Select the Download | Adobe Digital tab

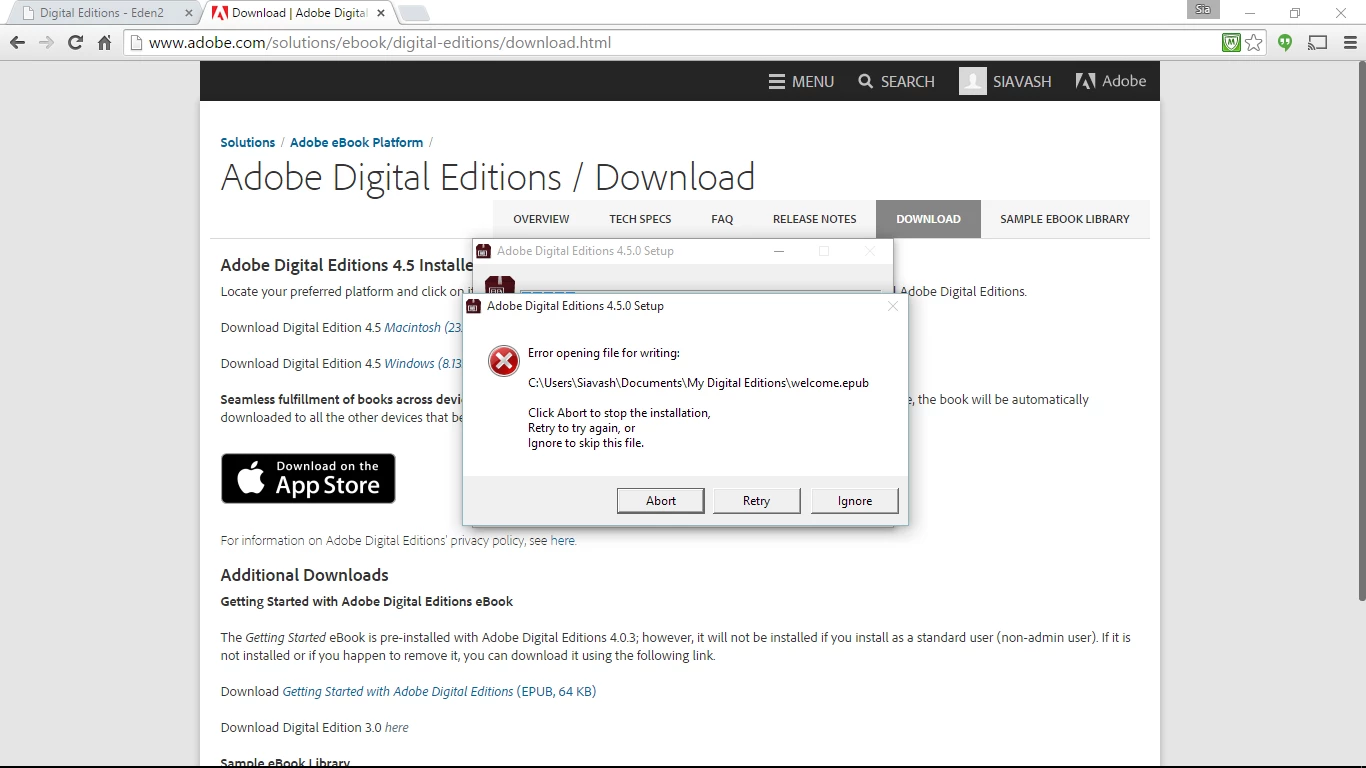(297, 13)
